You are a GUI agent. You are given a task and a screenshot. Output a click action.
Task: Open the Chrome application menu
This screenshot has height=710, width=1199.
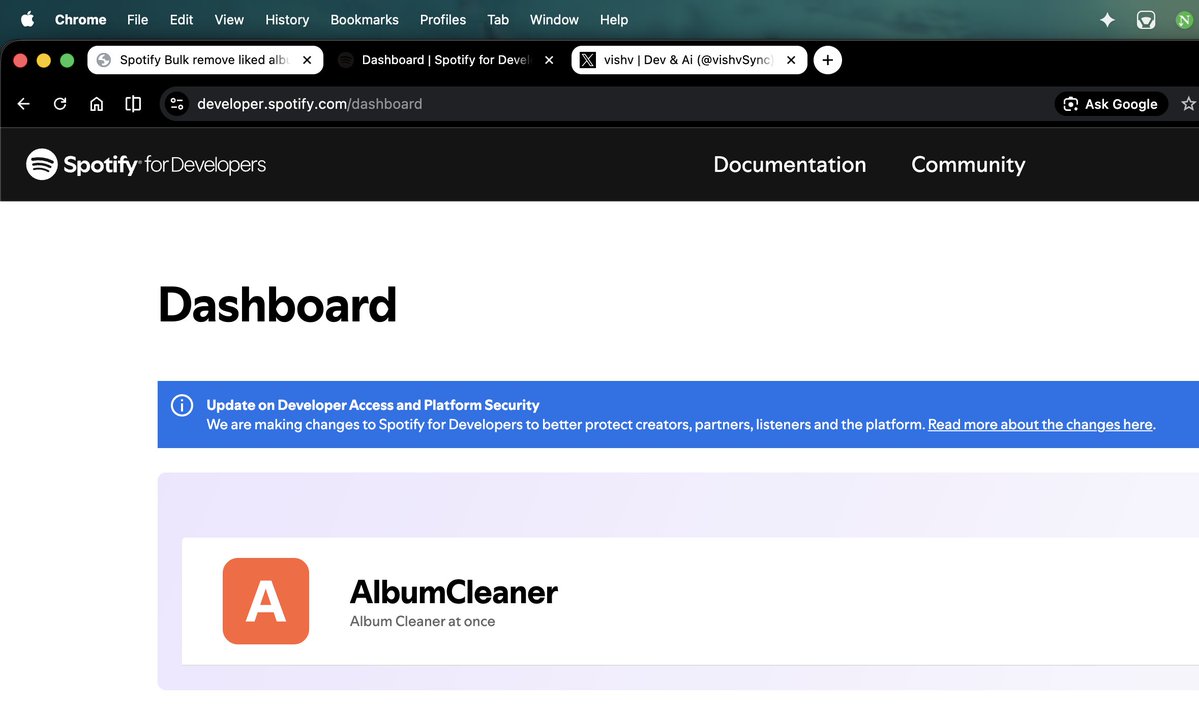click(80, 19)
